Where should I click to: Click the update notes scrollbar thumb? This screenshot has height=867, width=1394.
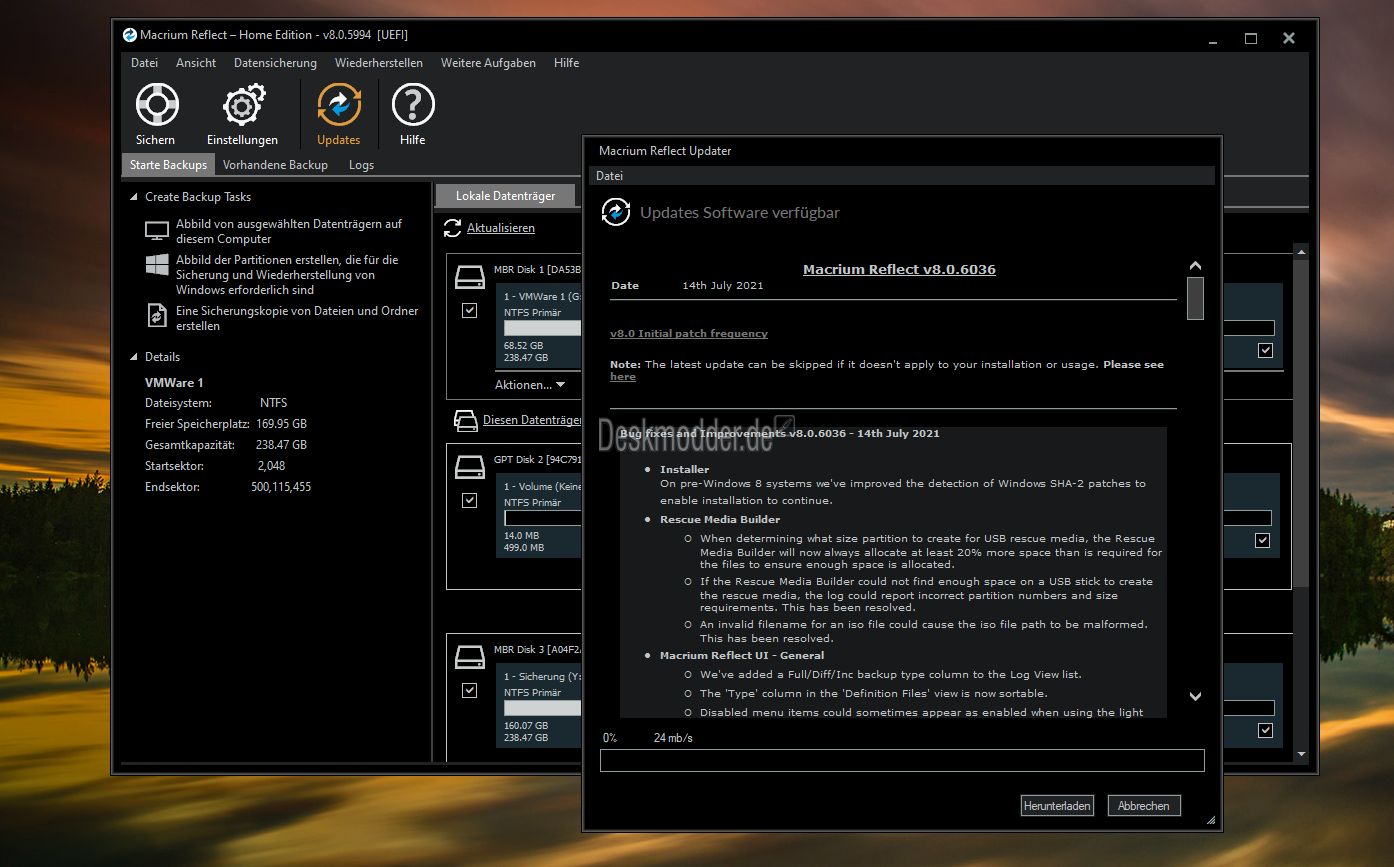(x=1195, y=298)
